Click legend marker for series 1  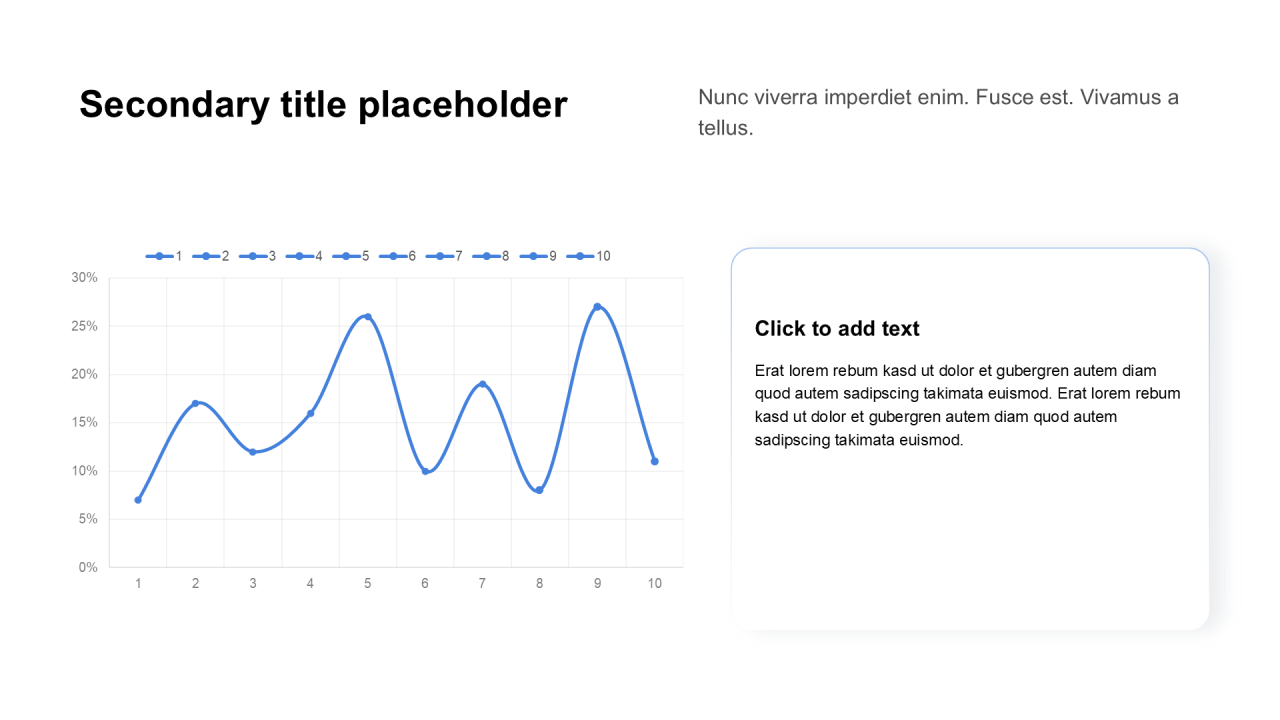159,256
